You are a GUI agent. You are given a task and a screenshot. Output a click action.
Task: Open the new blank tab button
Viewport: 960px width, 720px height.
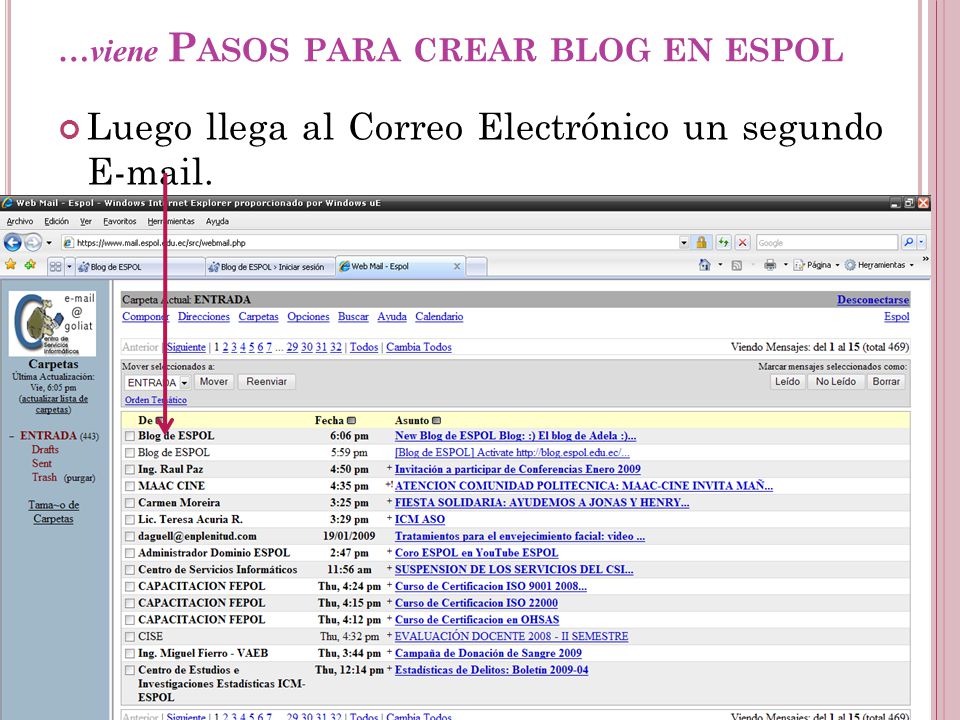tap(477, 266)
